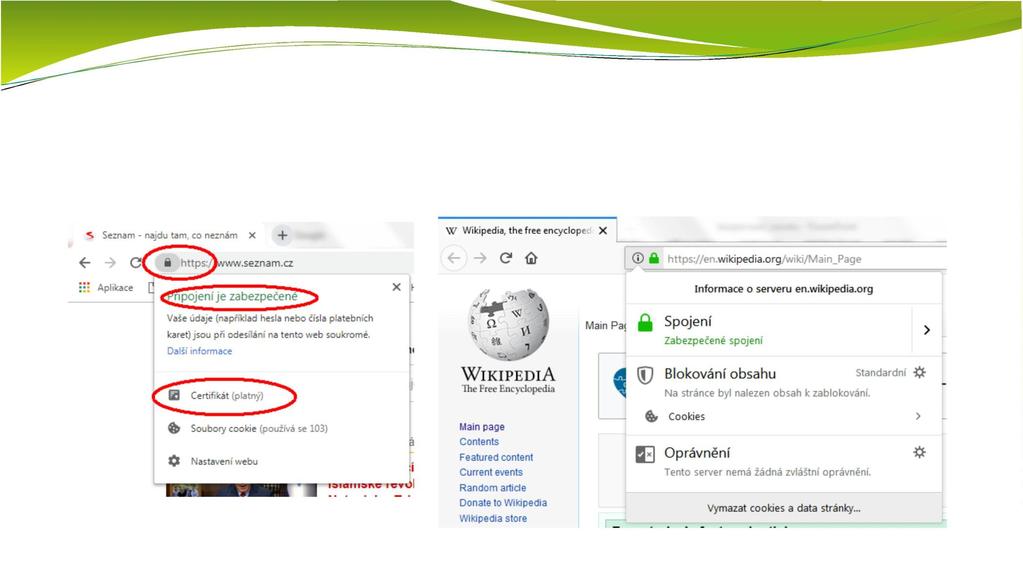Click the Zabezpečené spojení text
The width and height of the screenshot is (1023, 566).
pyautogui.click(x=713, y=340)
